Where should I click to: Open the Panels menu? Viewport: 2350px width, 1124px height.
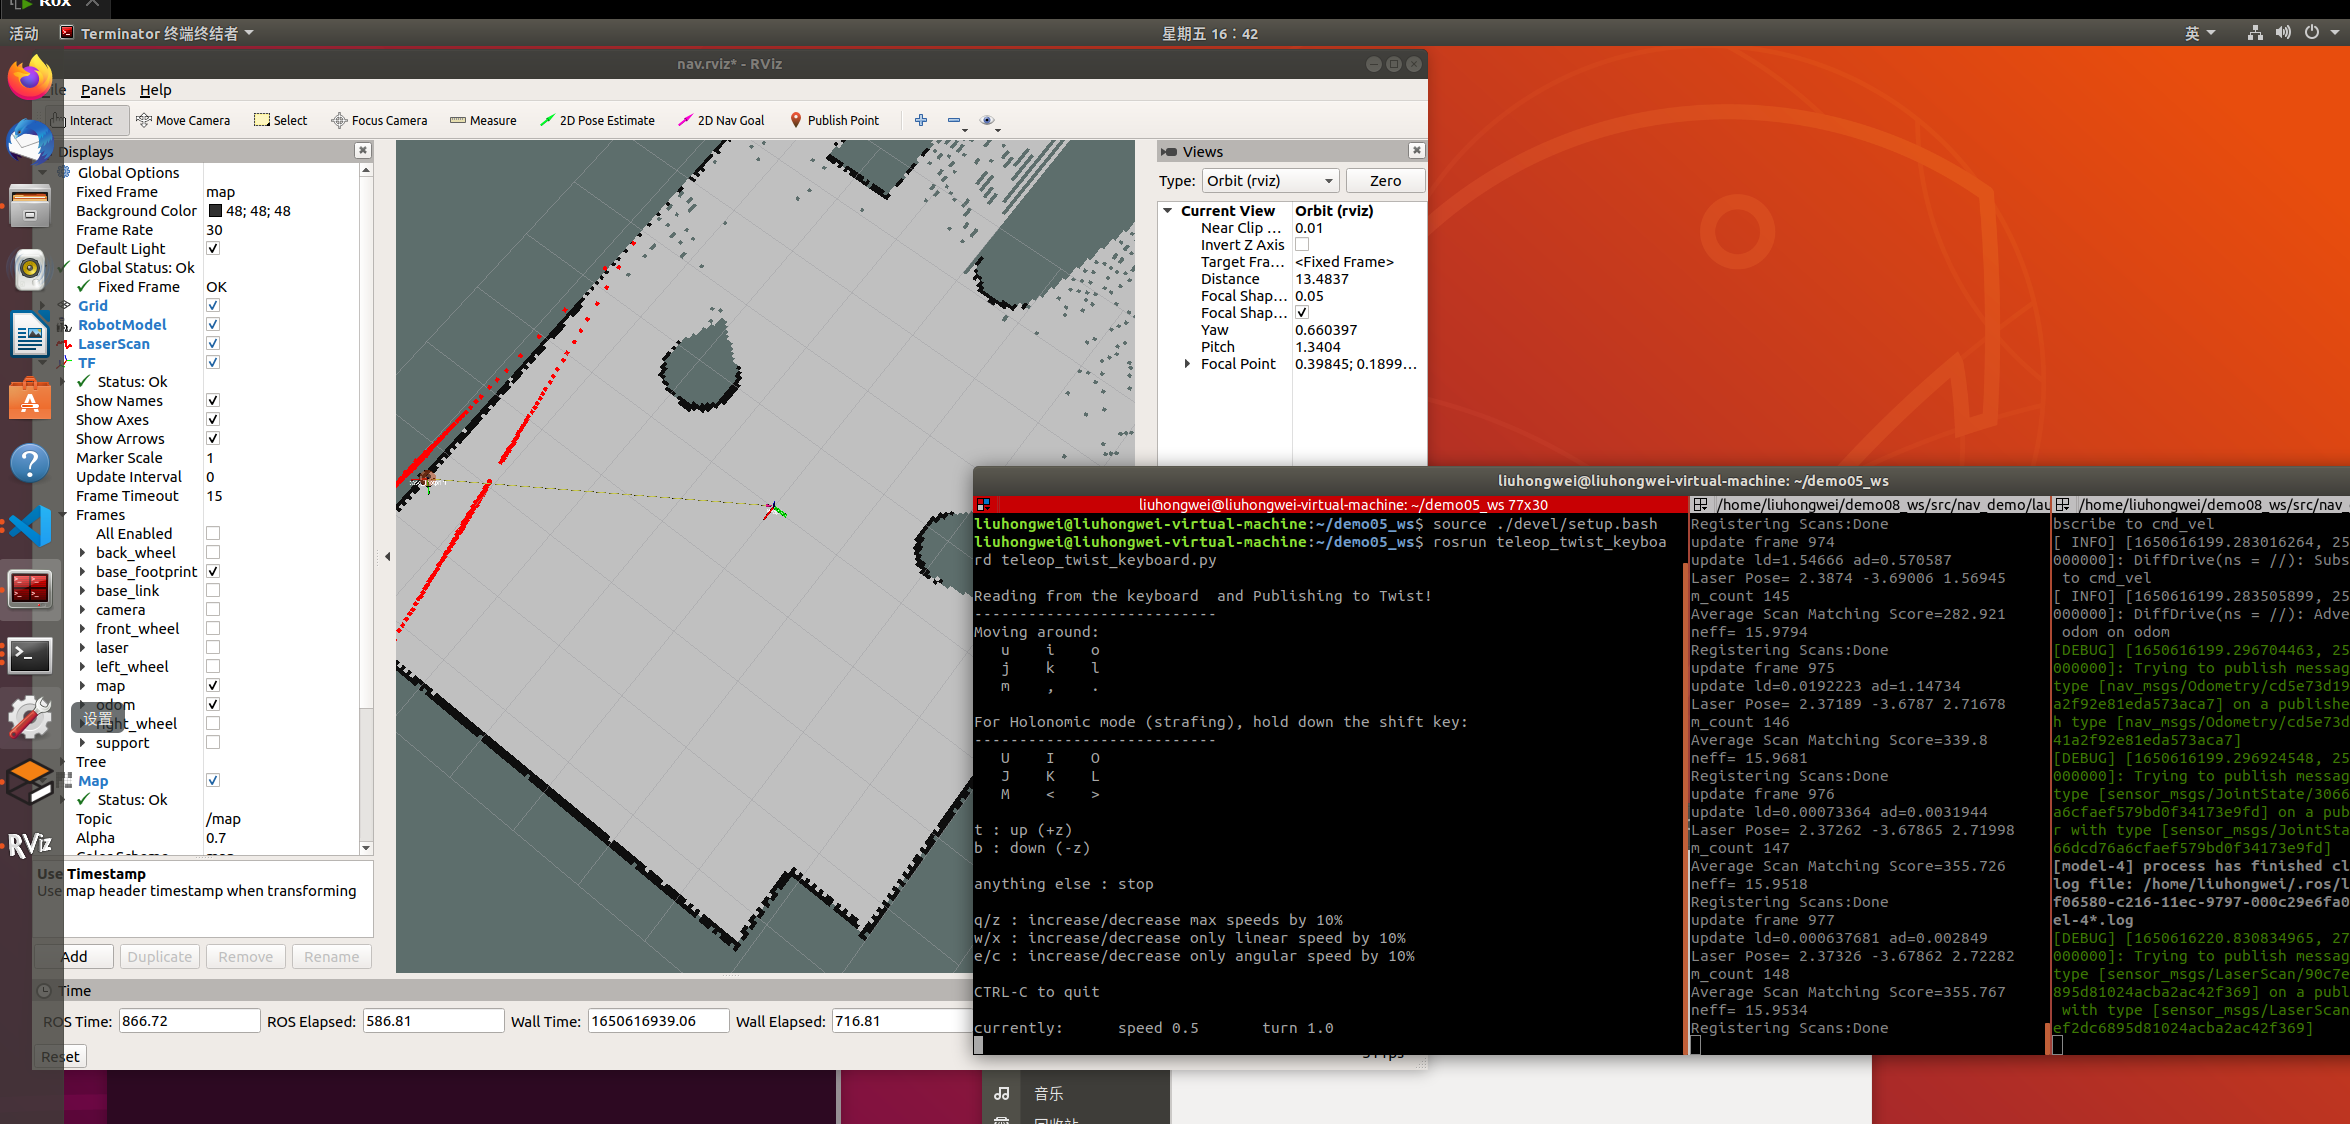[103, 90]
